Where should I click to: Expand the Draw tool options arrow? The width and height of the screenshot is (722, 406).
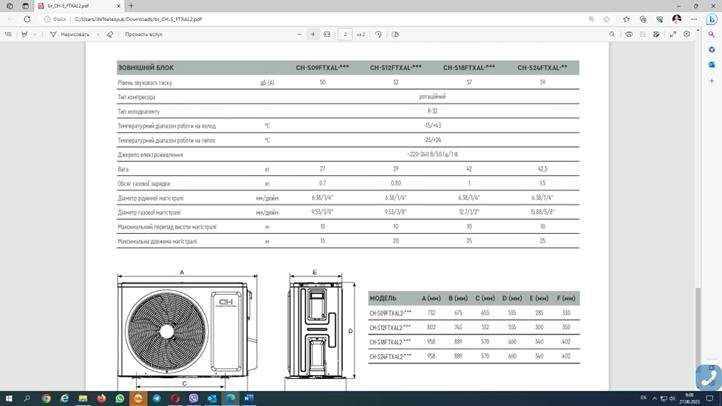(x=98, y=34)
